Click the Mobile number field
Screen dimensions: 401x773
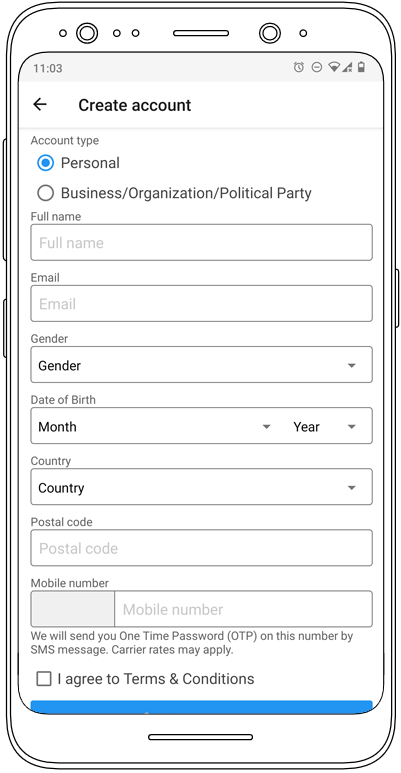243,609
